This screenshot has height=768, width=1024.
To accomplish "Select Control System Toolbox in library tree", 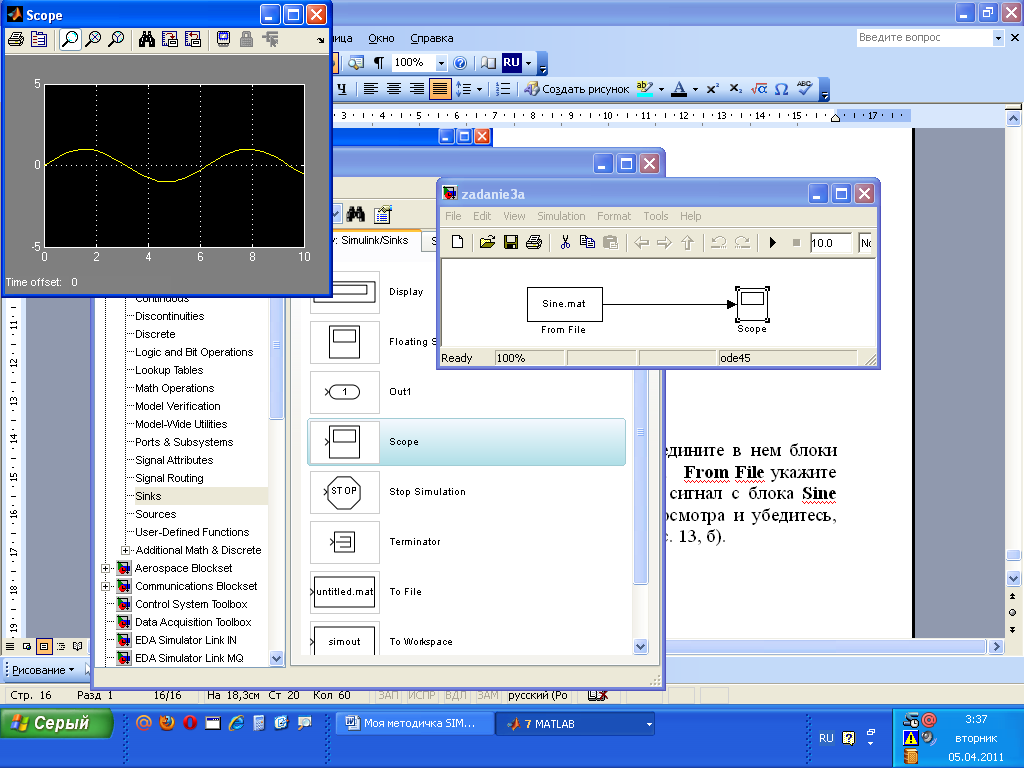I will [191, 604].
